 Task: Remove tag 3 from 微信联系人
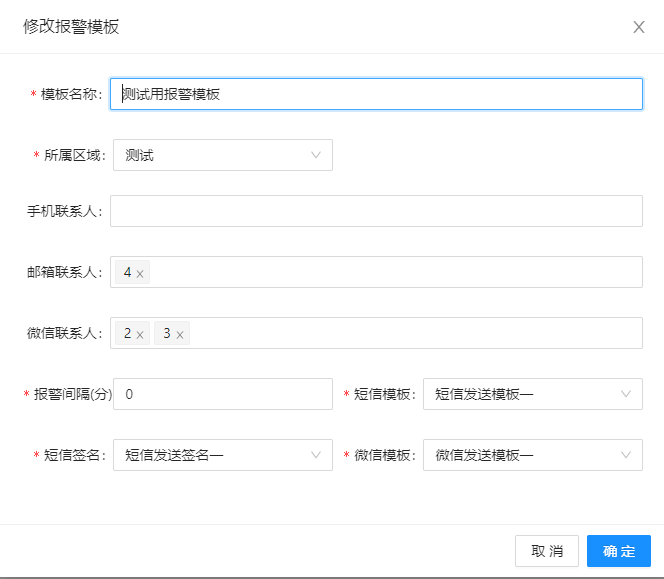pyautogui.click(x=180, y=335)
